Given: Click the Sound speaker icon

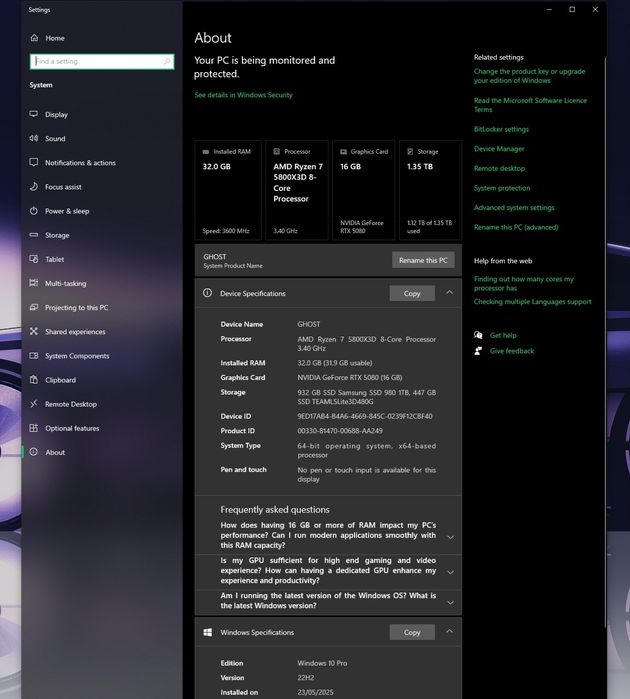Looking at the screenshot, I should coord(33,138).
